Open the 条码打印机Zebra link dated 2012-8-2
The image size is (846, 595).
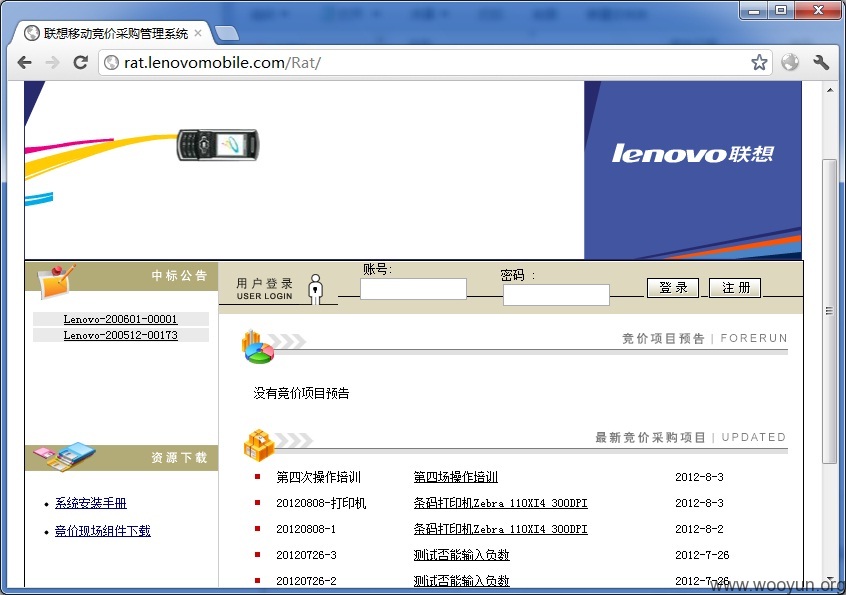click(x=500, y=529)
